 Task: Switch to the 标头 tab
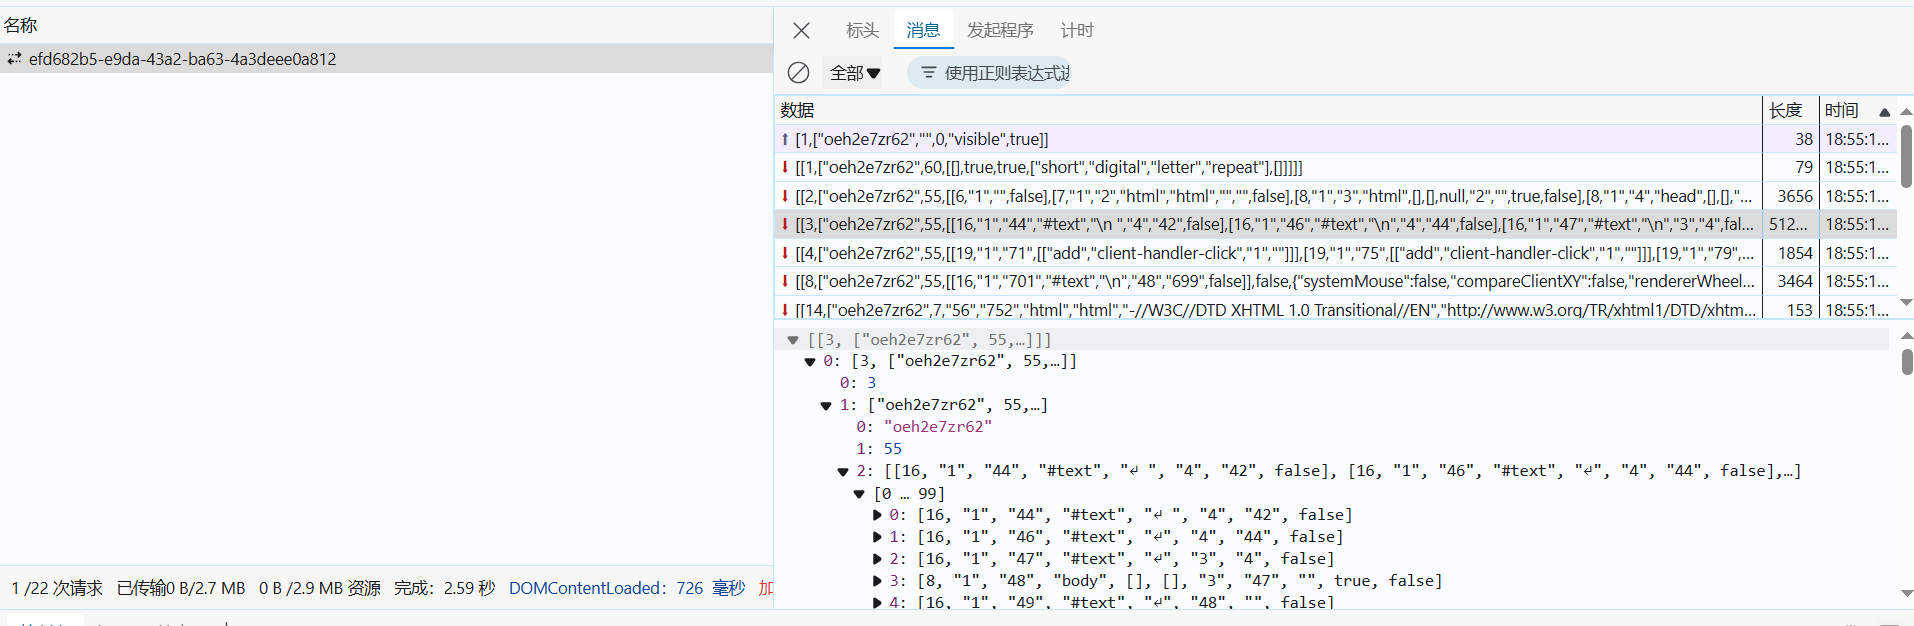pos(862,31)
